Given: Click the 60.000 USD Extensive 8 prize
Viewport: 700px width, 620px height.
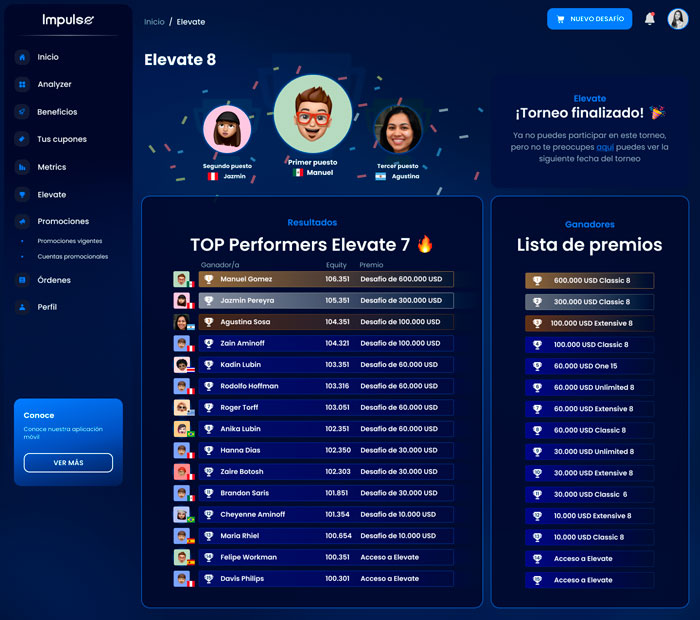Looking at the screenshot, I should (589, 409).
